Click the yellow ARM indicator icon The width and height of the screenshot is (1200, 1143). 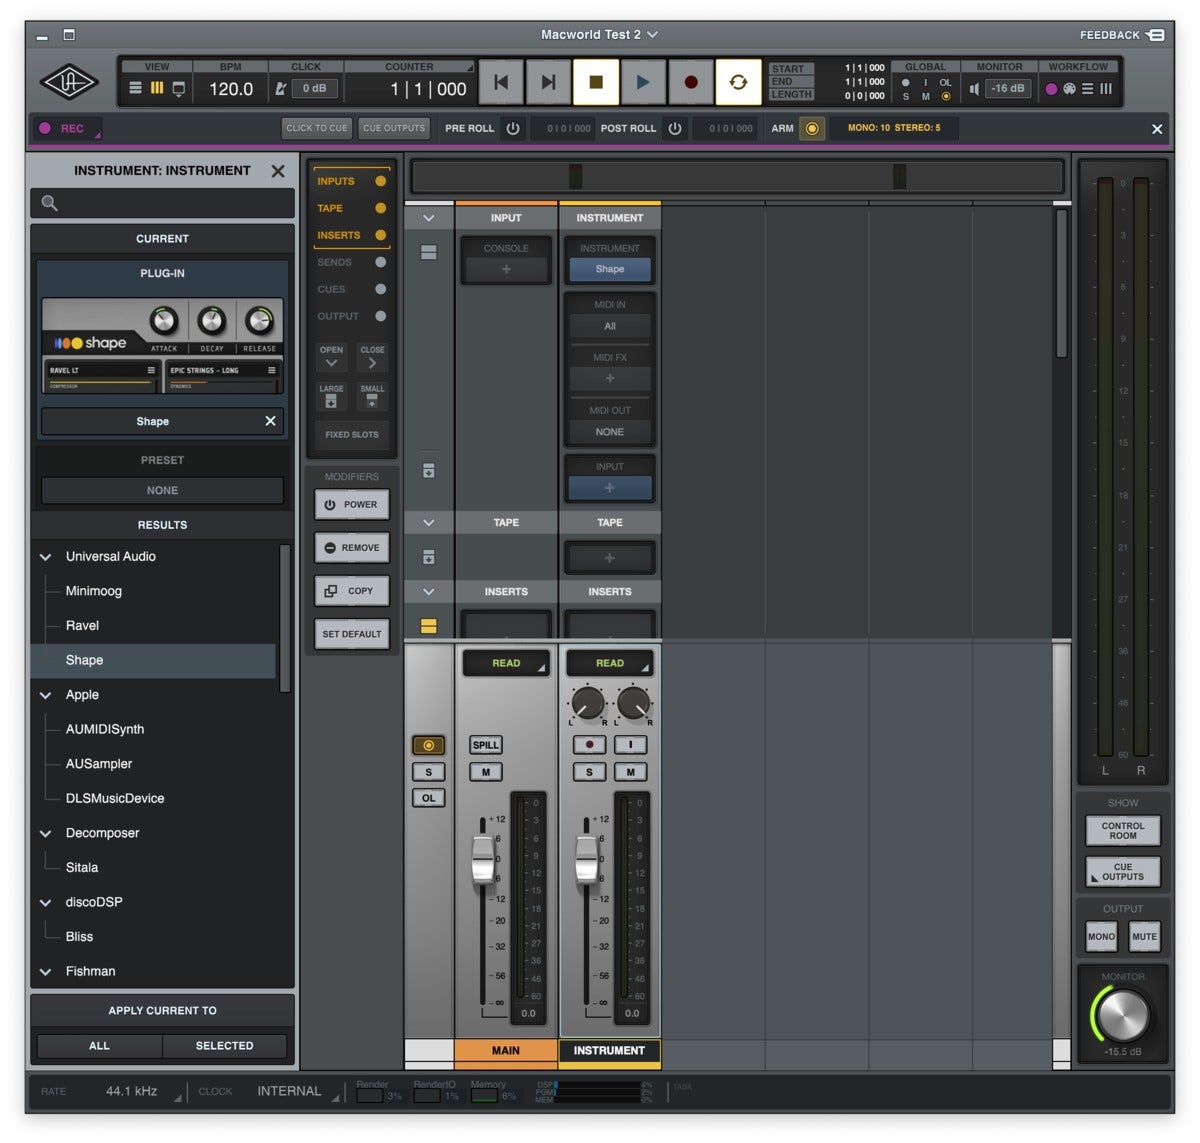pyautogui.click(x=812, y=128)
